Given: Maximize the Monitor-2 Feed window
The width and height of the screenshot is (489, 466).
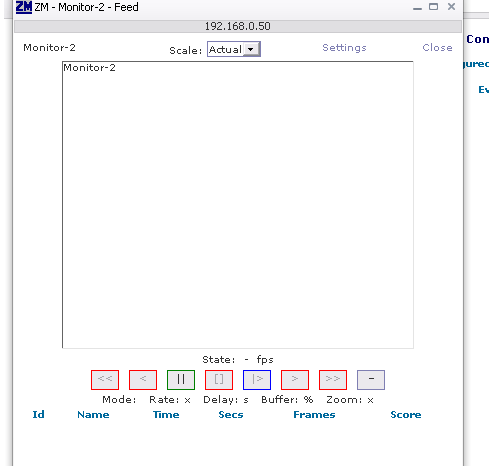Looking at the screenshot, I should 433,7.
